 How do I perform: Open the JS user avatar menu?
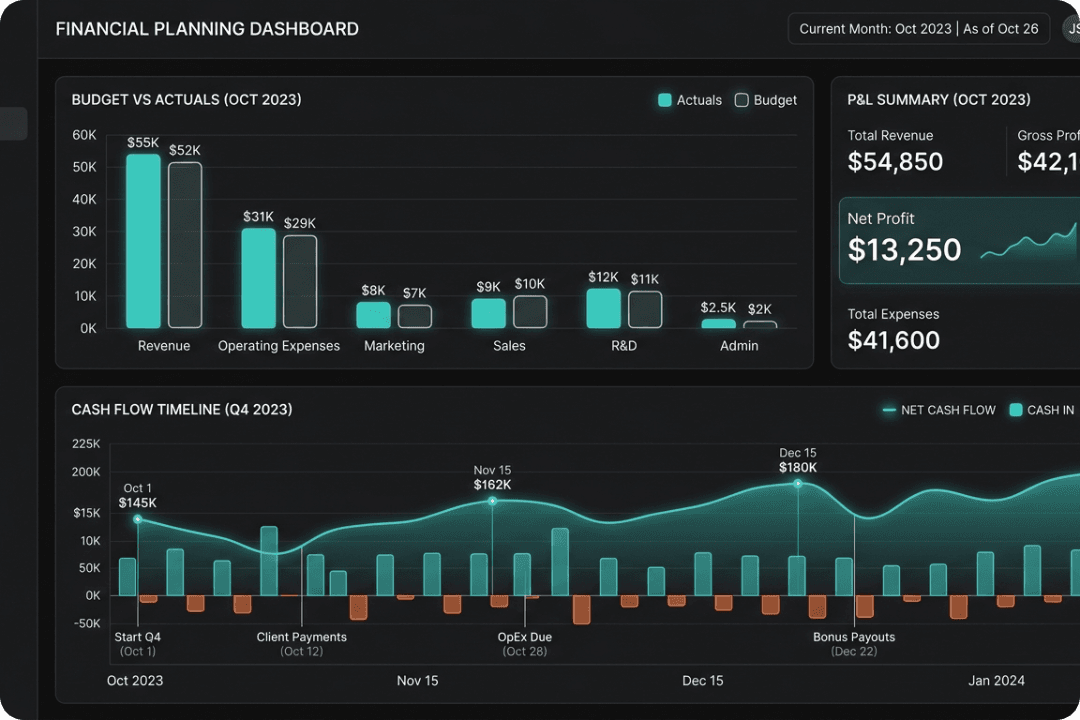1072,29
